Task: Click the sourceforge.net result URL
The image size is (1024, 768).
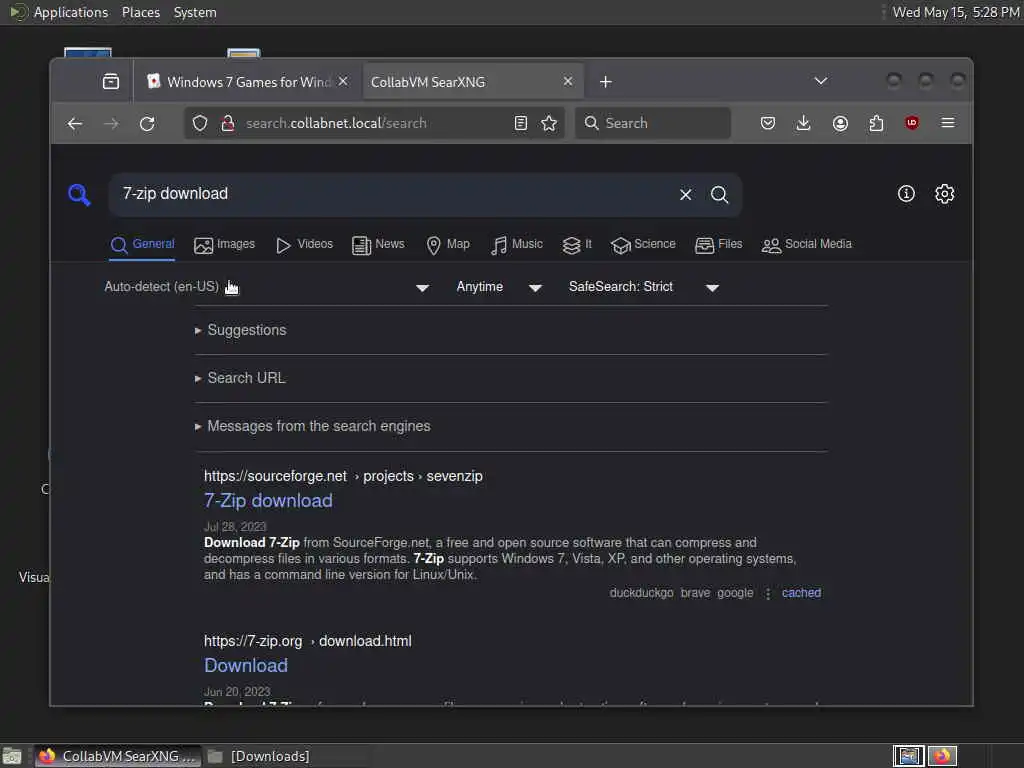Action: point(343,476)
